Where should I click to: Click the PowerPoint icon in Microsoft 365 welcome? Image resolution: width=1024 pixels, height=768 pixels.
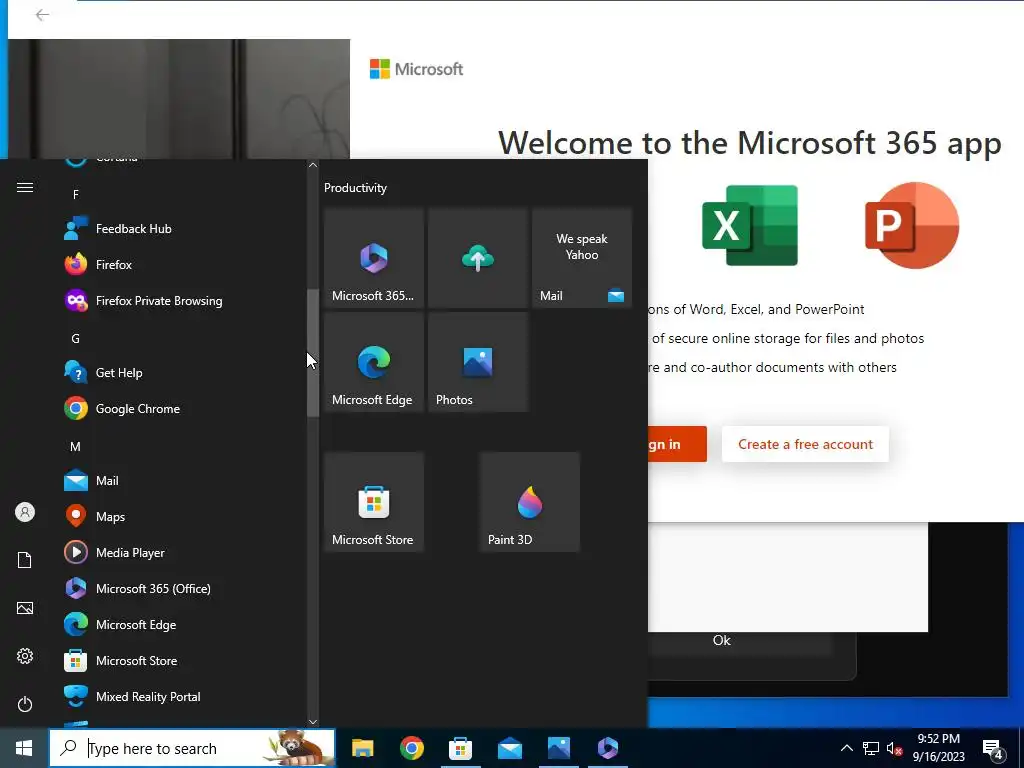912,226
